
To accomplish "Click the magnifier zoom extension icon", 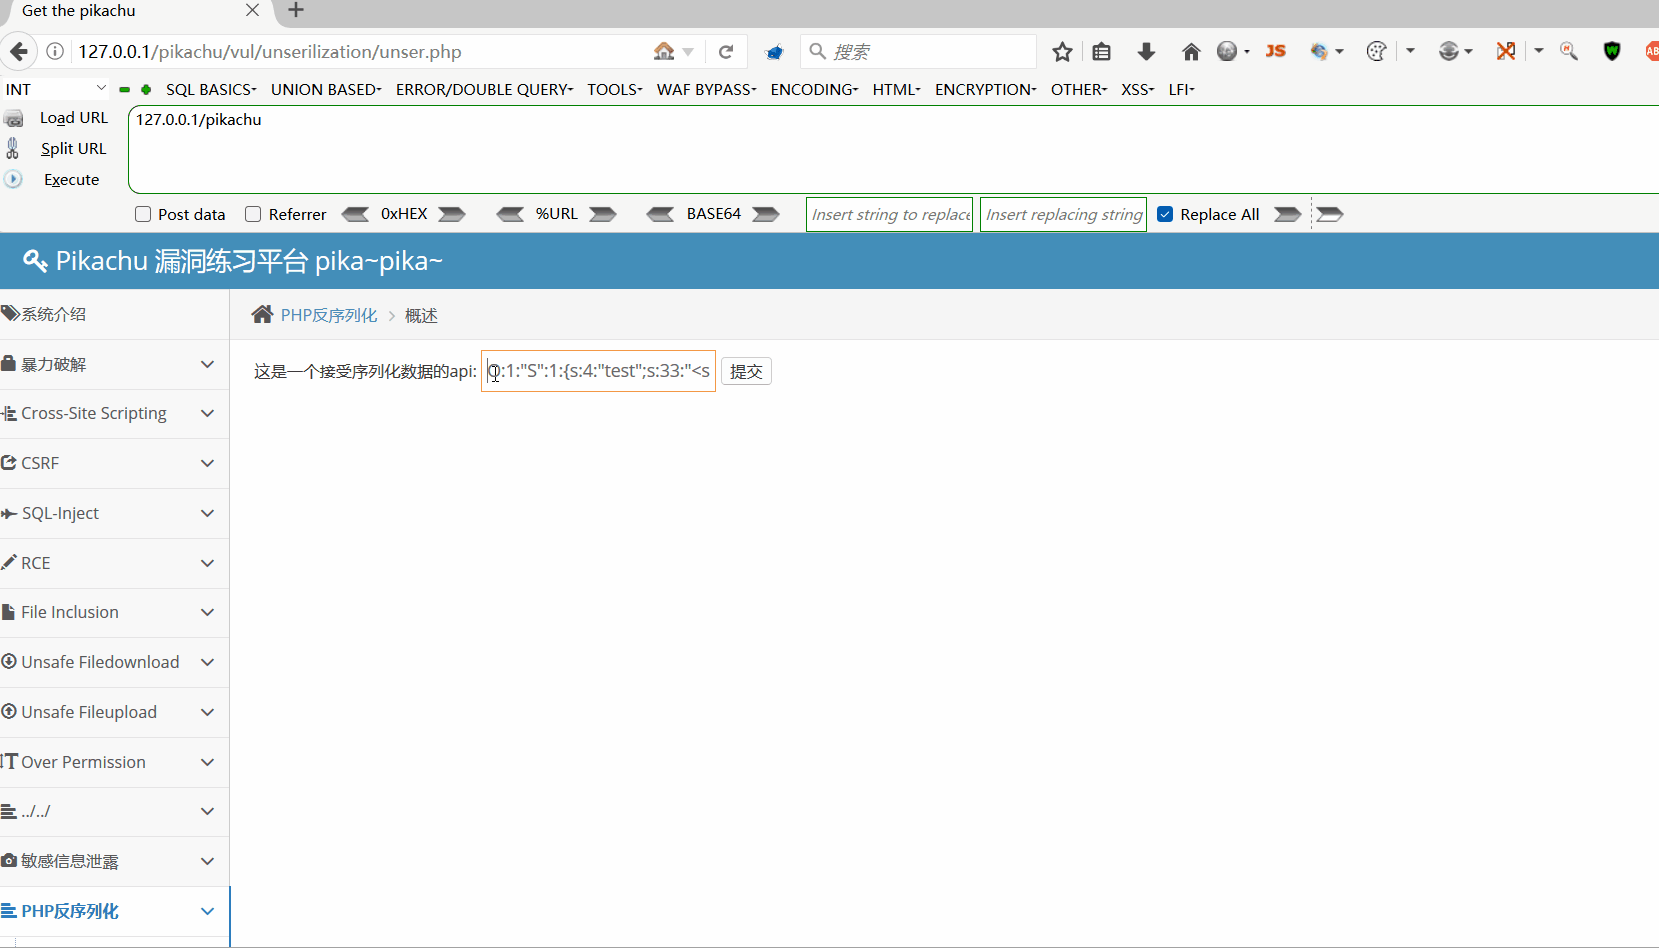I will [1569, 51].
